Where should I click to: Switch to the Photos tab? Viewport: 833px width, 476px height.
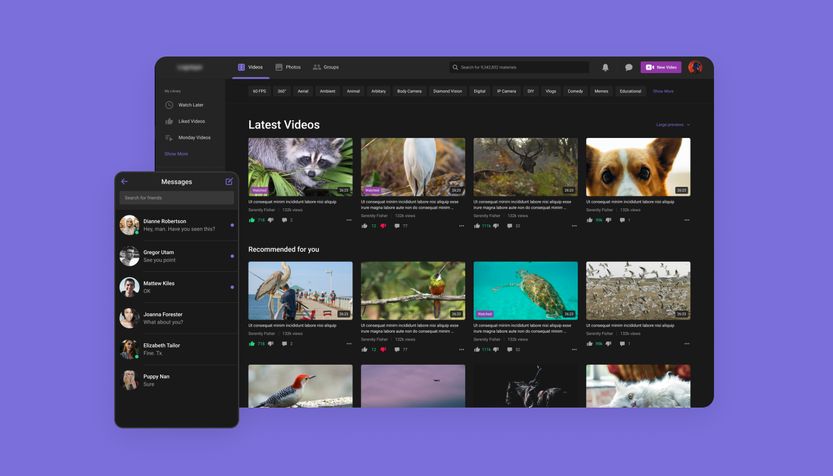tap(288, 67)
